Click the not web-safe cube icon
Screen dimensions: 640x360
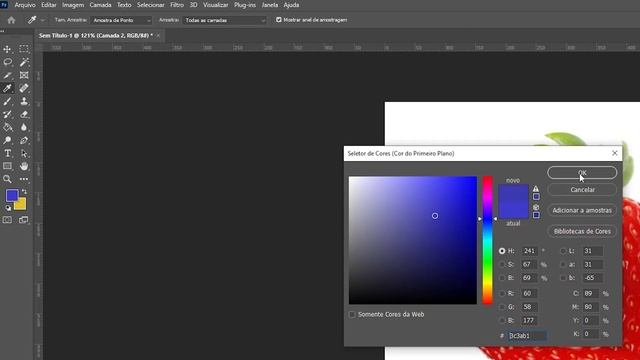click(536, 207)
